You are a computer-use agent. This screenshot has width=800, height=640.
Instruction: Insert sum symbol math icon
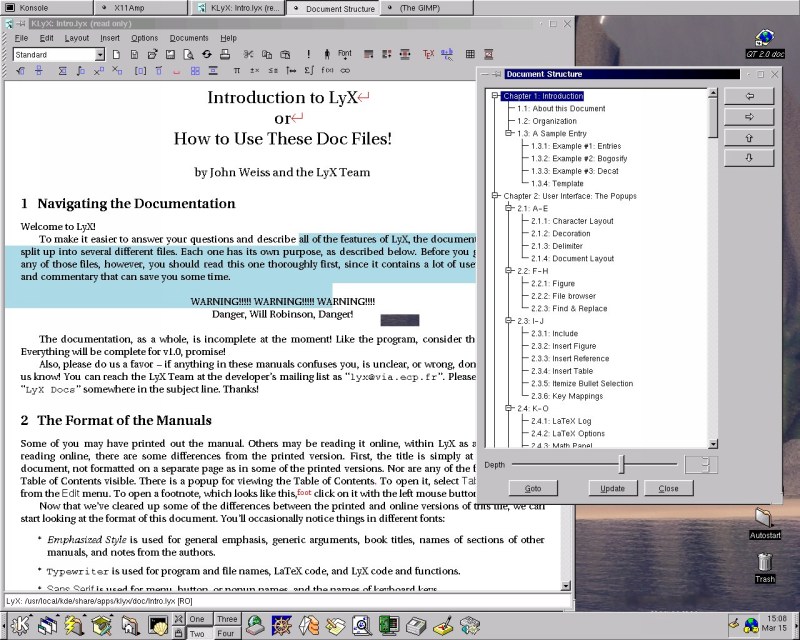(x=62, y=70)
